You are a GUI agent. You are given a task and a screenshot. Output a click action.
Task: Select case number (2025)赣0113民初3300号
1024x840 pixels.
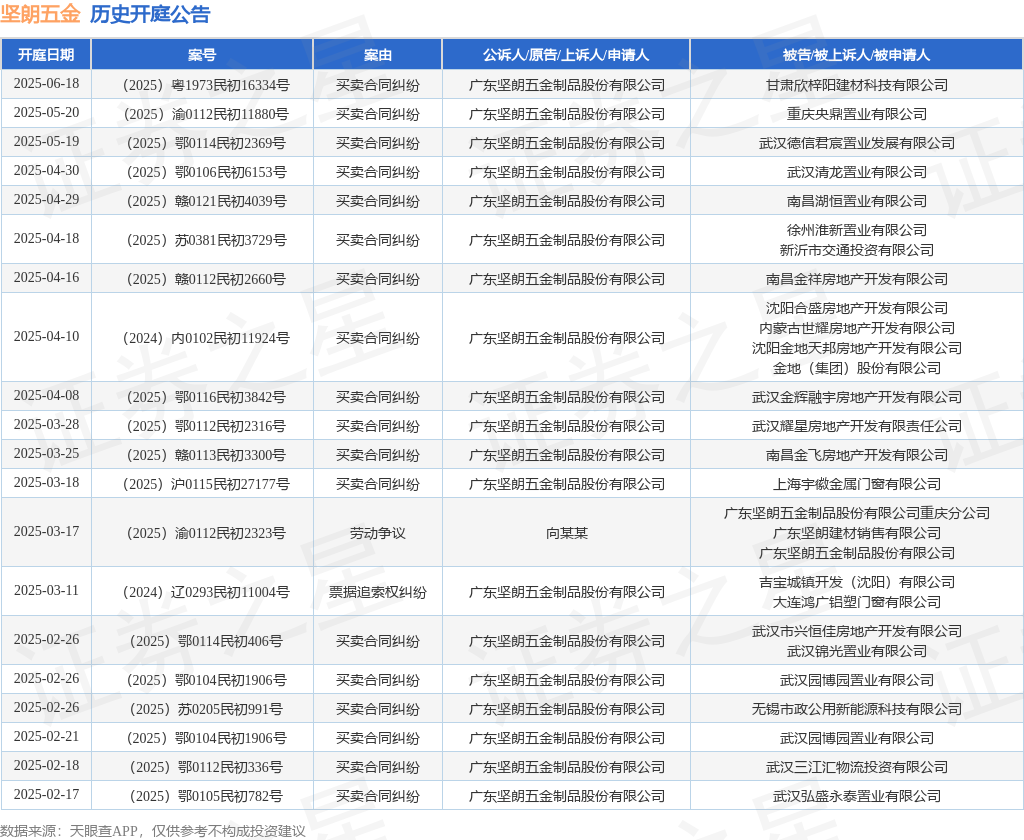coord(206,455)
